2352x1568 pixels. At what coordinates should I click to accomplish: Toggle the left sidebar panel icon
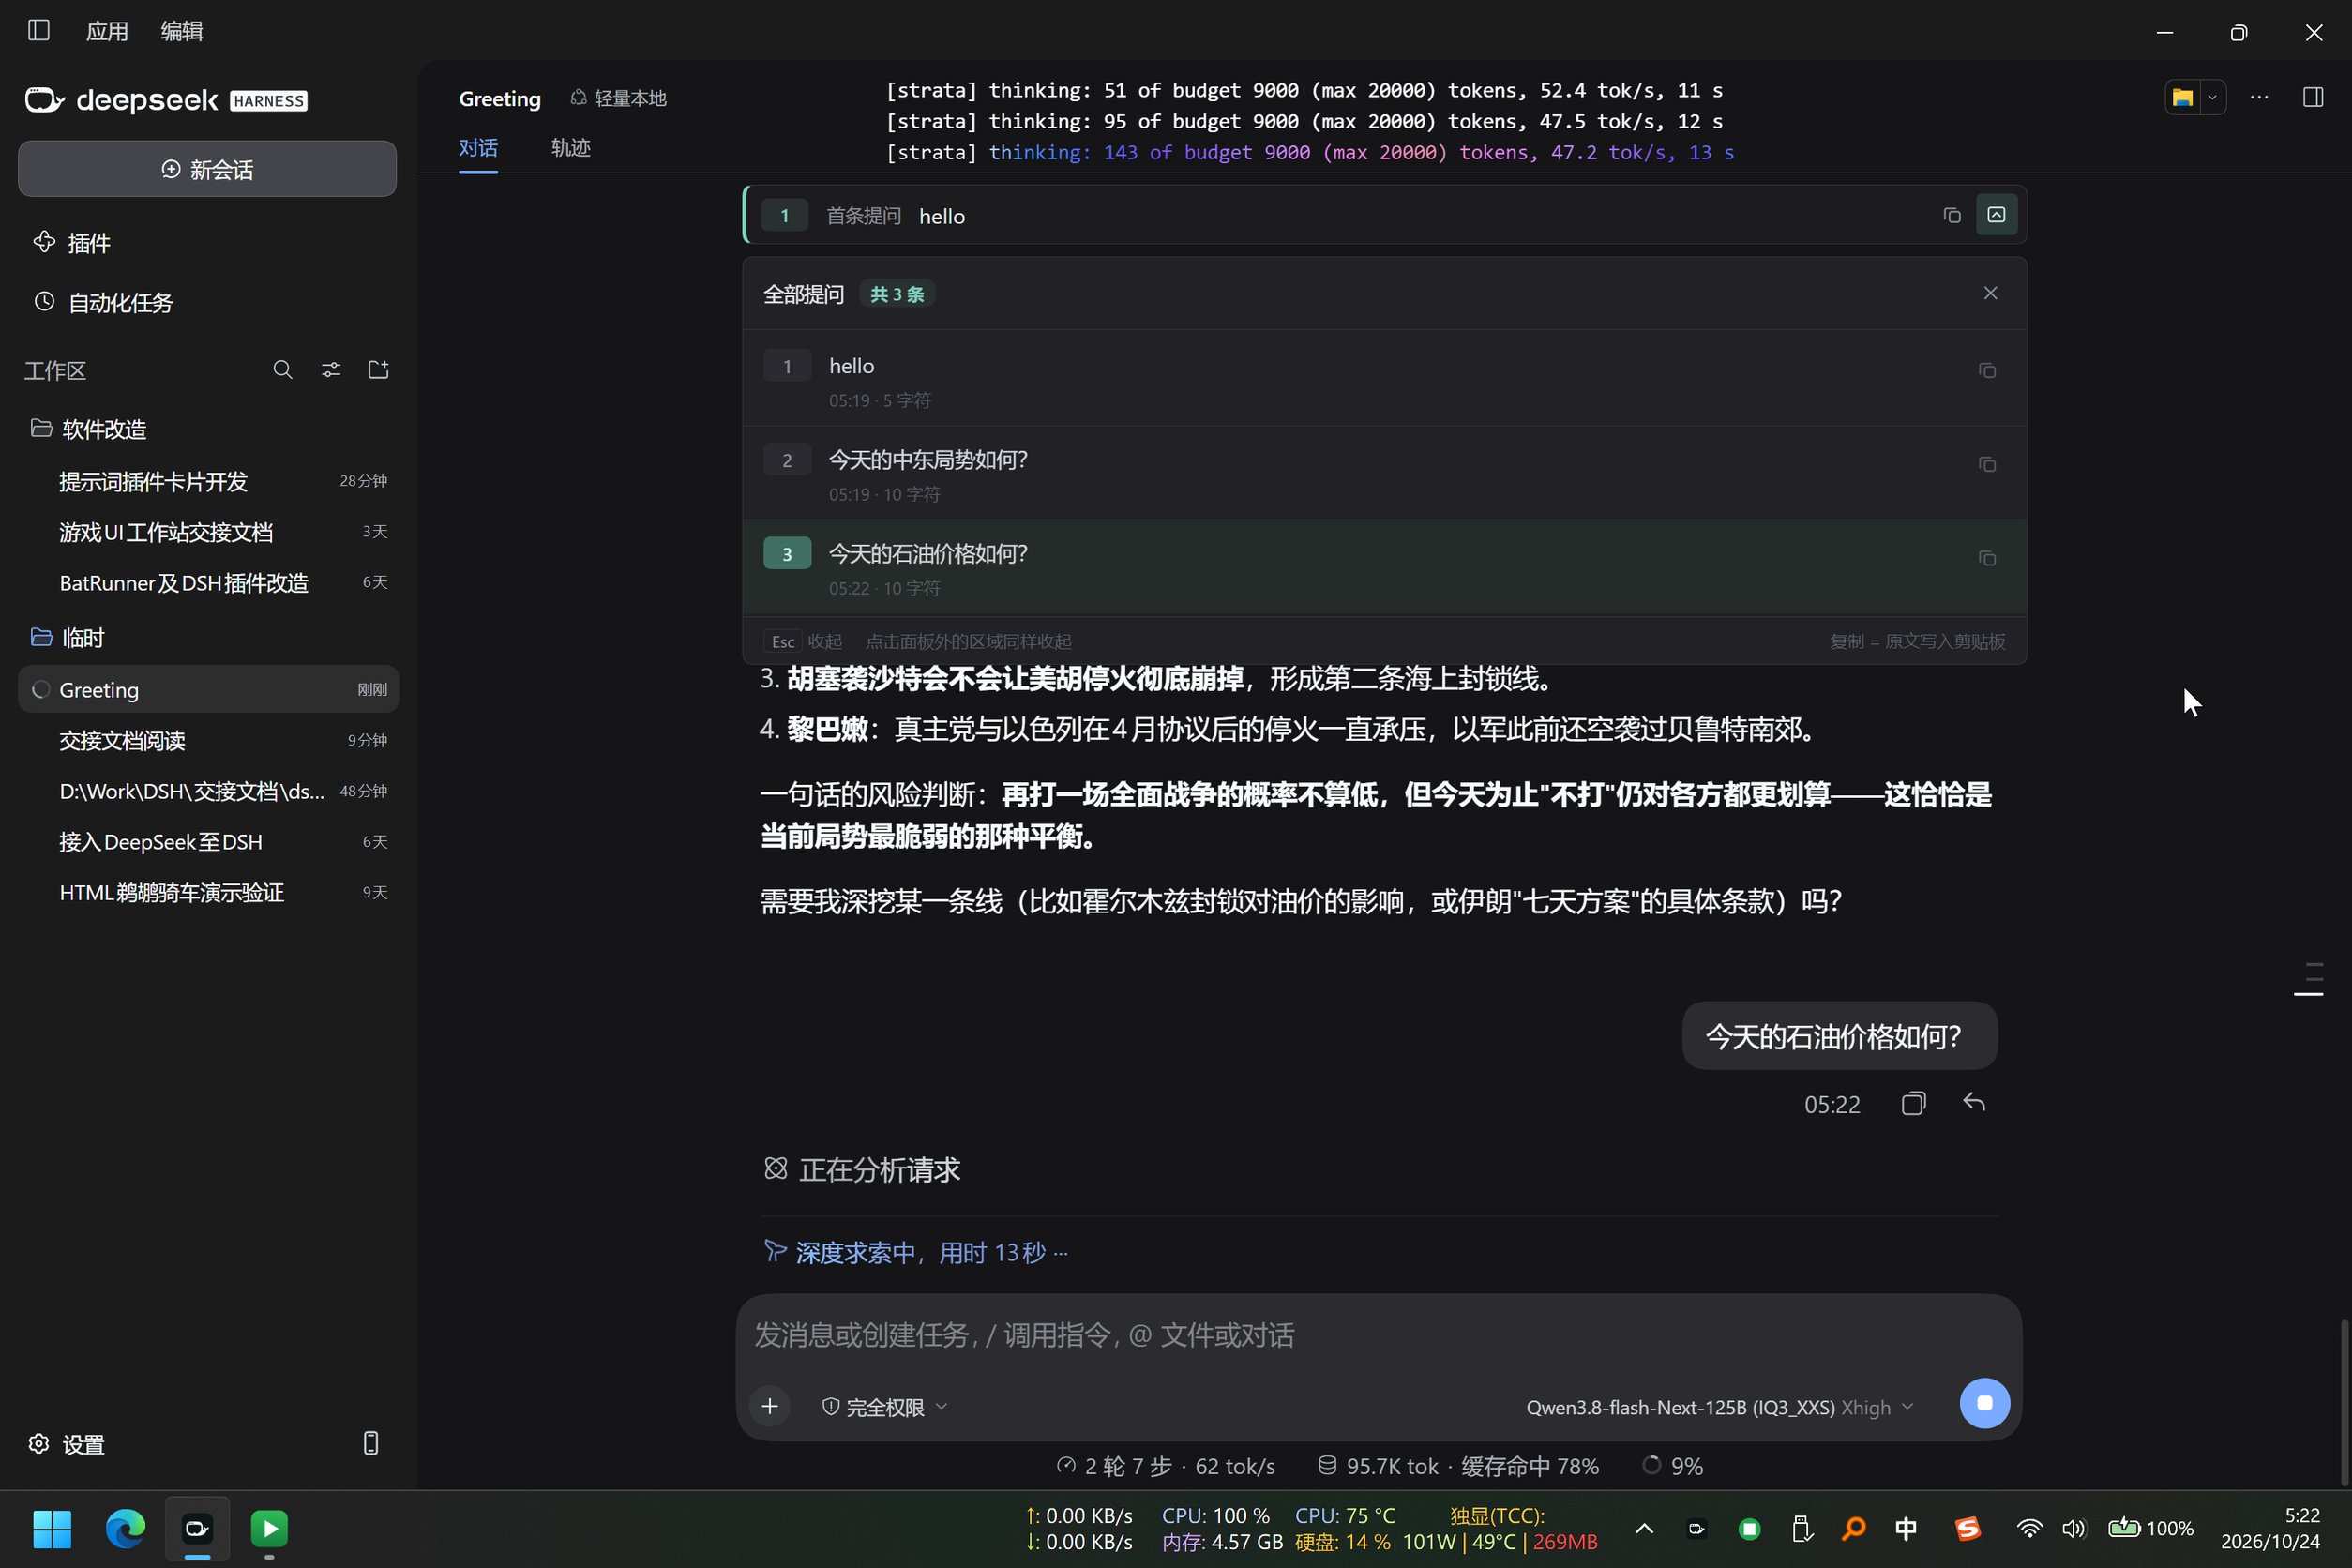point(39,30)
